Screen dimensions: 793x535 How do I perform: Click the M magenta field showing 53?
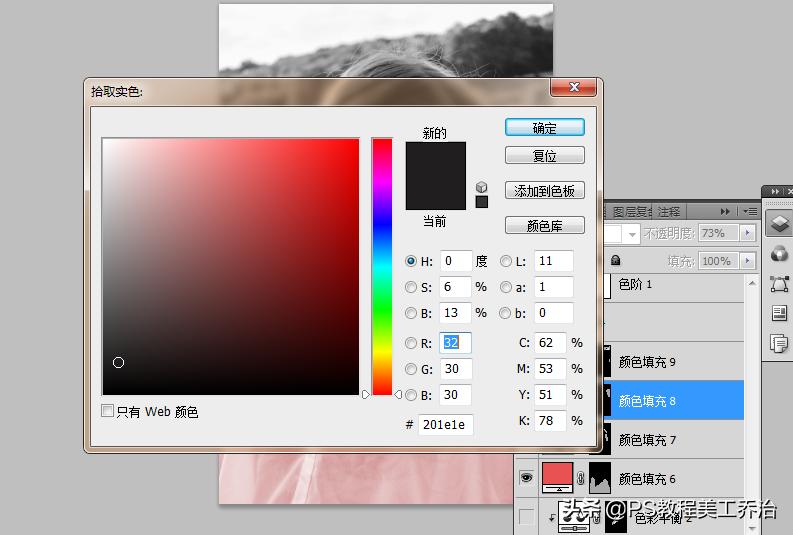(x=550, y=369)
